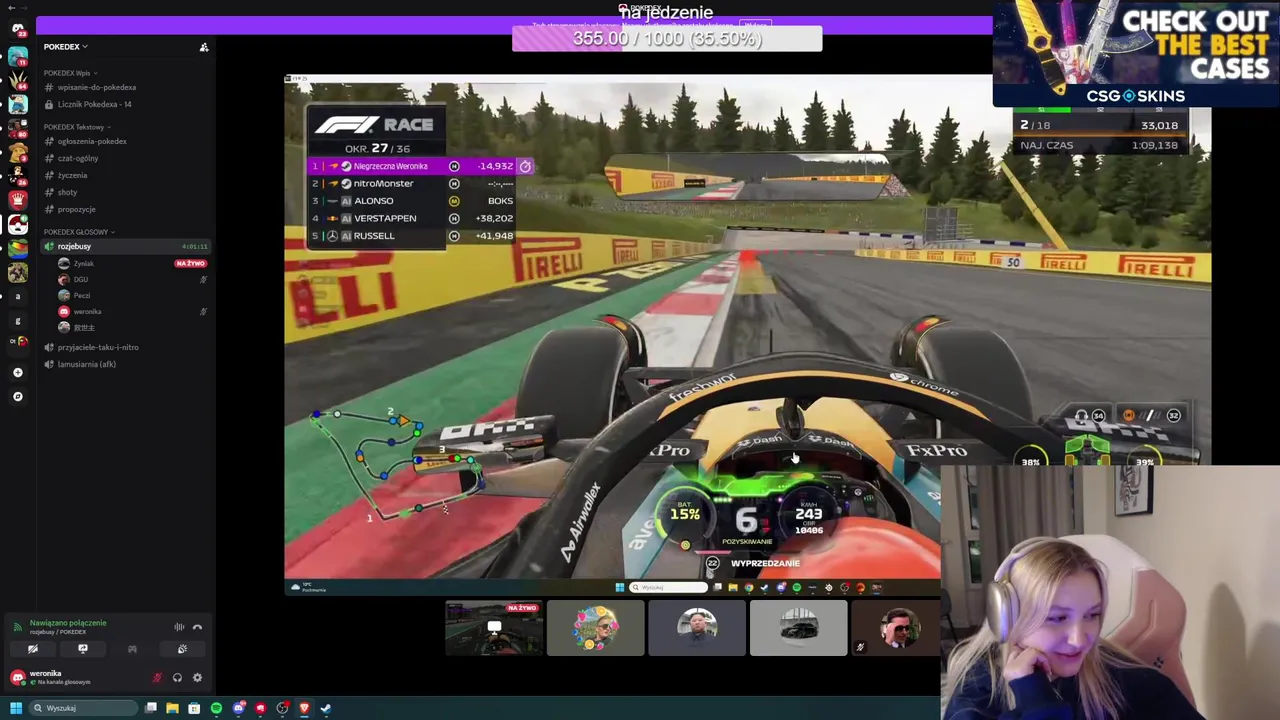
Task: Click the Wyszukaj search box on host taskbar
Action: click(x=84, y=708)
